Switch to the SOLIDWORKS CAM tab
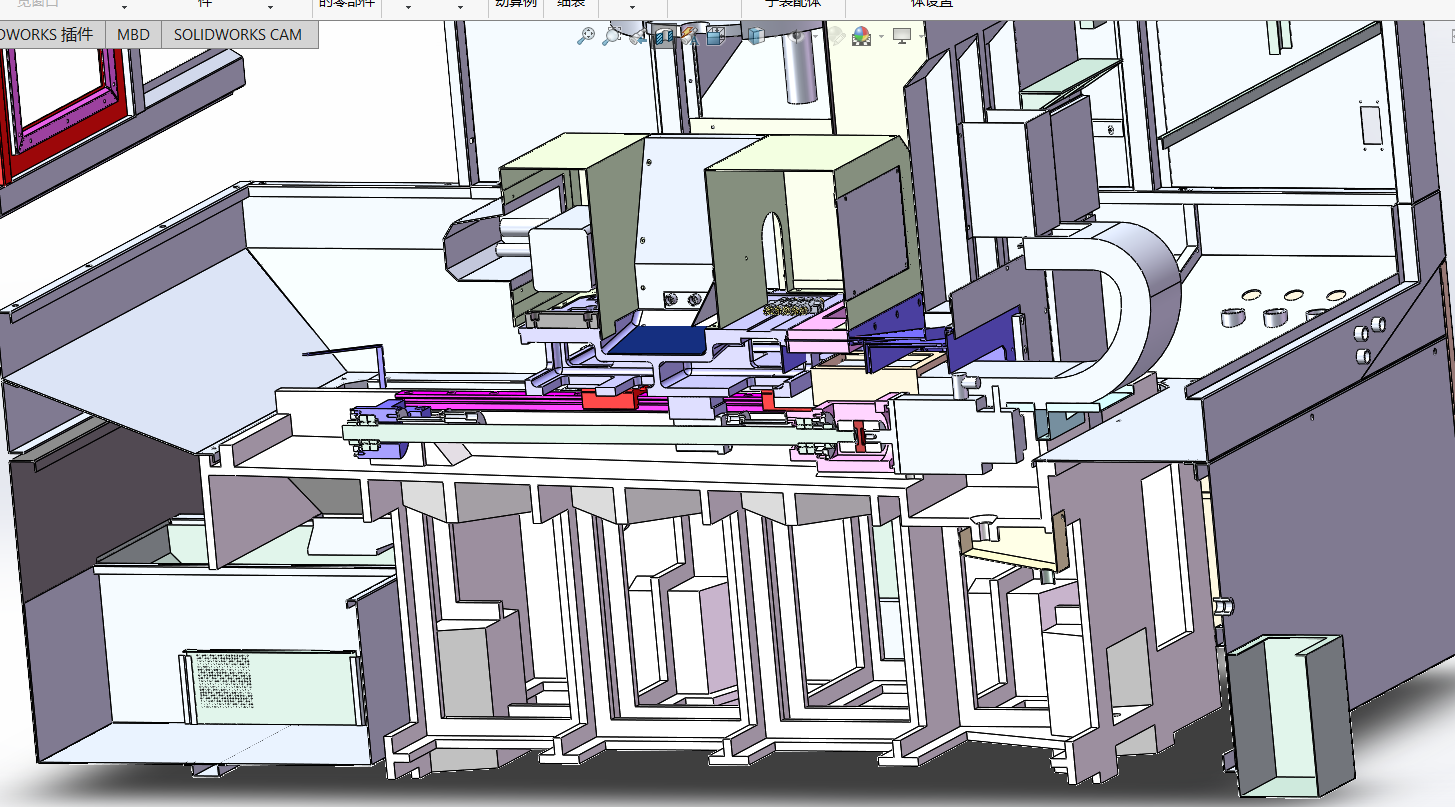The image size is (1455, 807). 238,34
